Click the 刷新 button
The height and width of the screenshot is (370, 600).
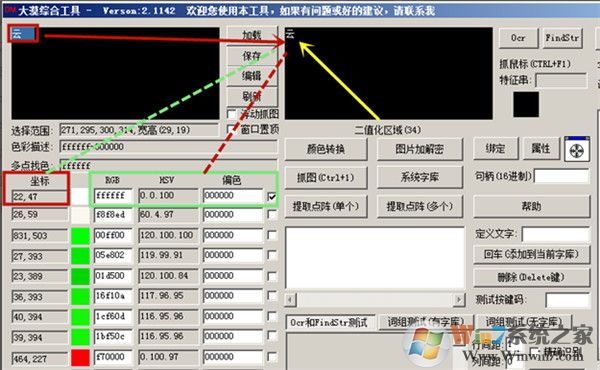click(252, 96)
